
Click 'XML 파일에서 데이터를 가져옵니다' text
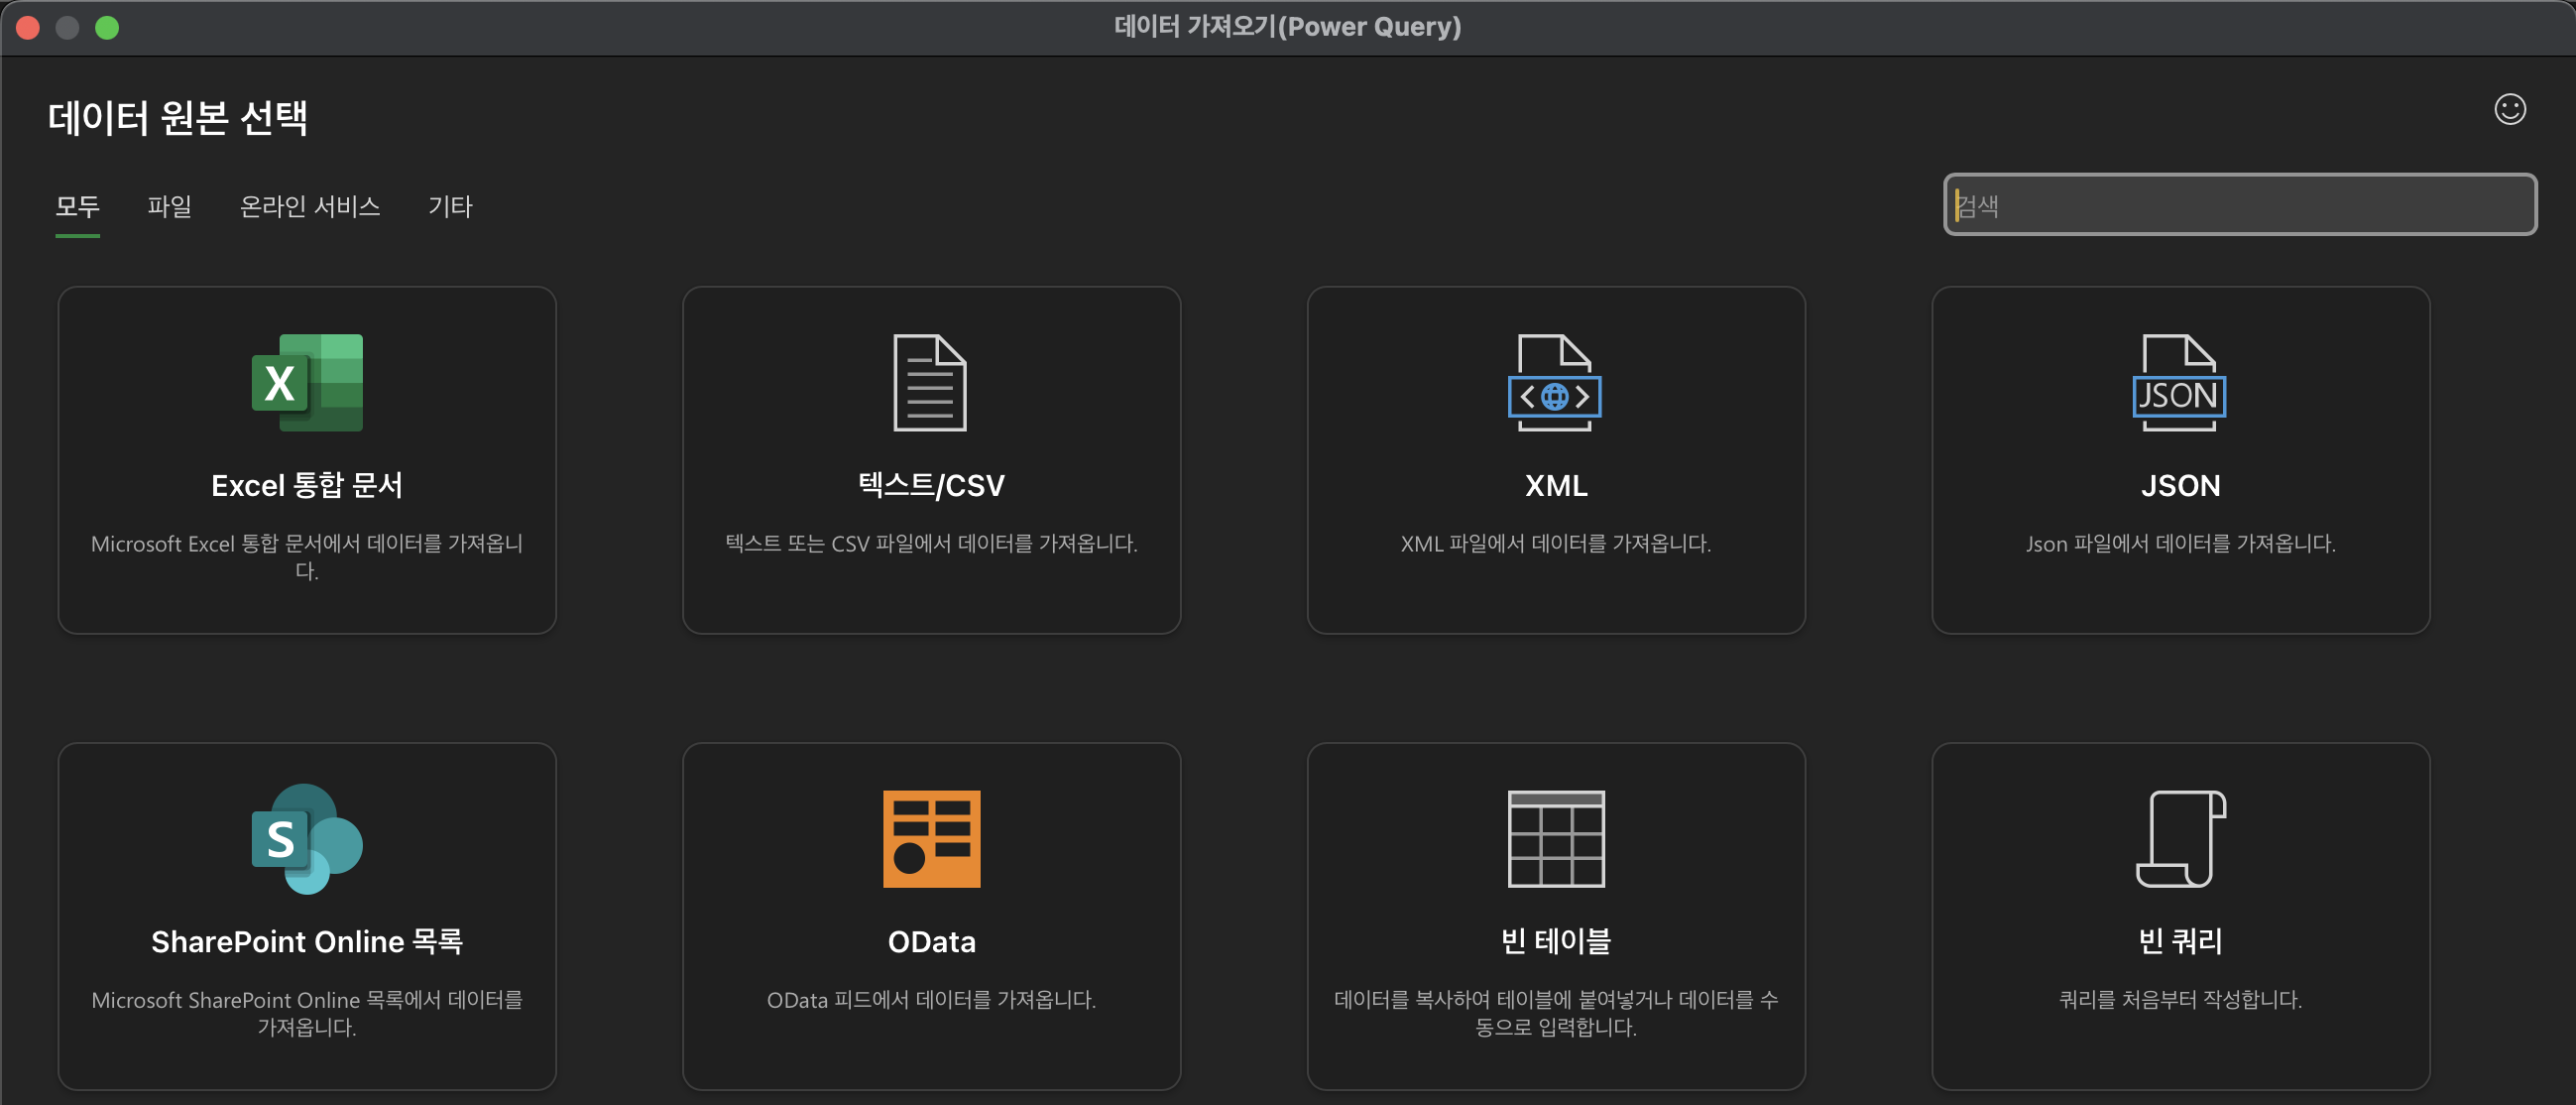click(1556, 543)
